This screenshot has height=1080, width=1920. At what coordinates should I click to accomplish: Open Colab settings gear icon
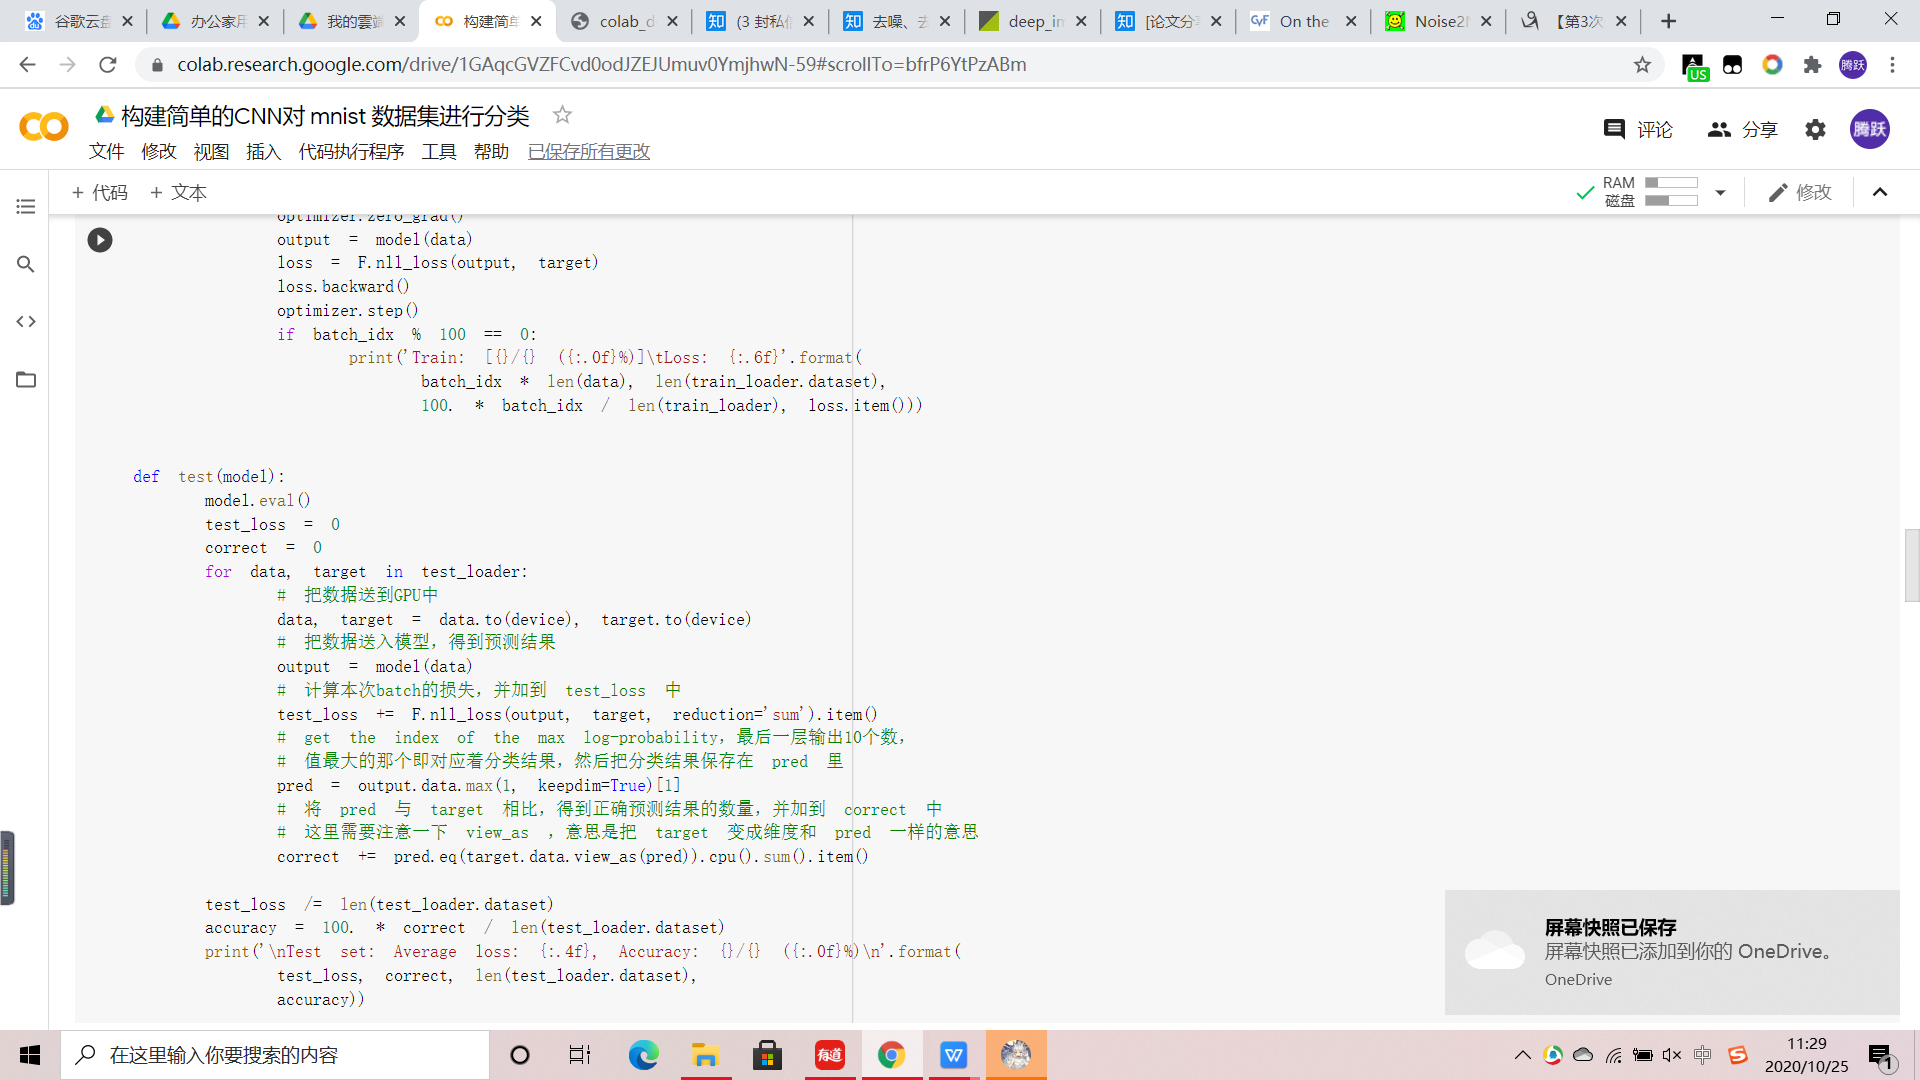1815,129
